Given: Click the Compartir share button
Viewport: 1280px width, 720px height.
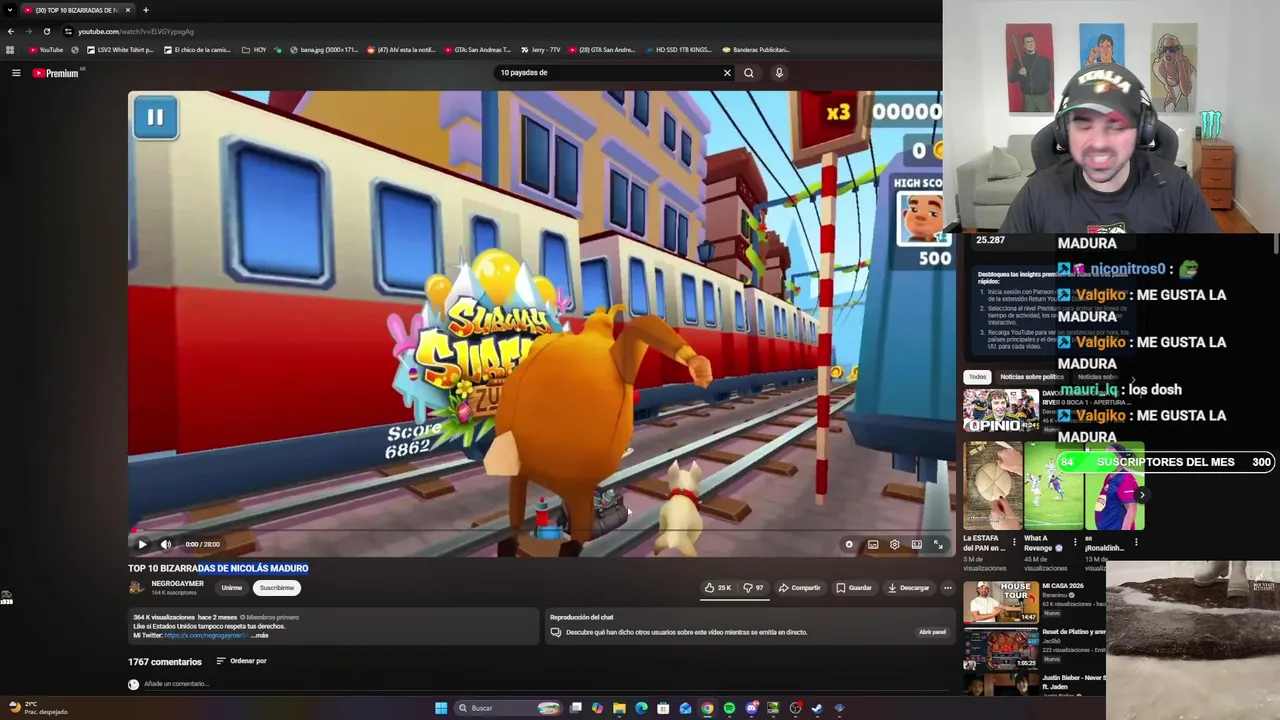Looking at the screenshot, I should click(x=800, y=588).
